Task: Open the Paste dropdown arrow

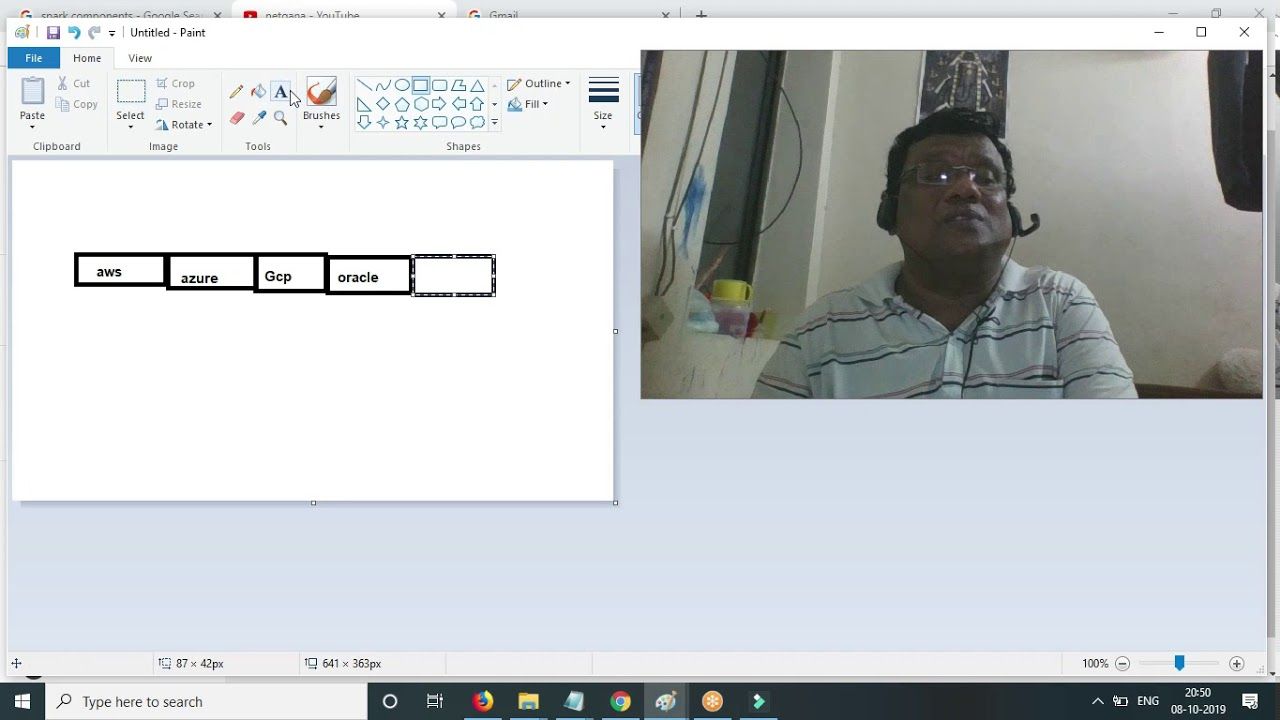Action: coord(32,127)
